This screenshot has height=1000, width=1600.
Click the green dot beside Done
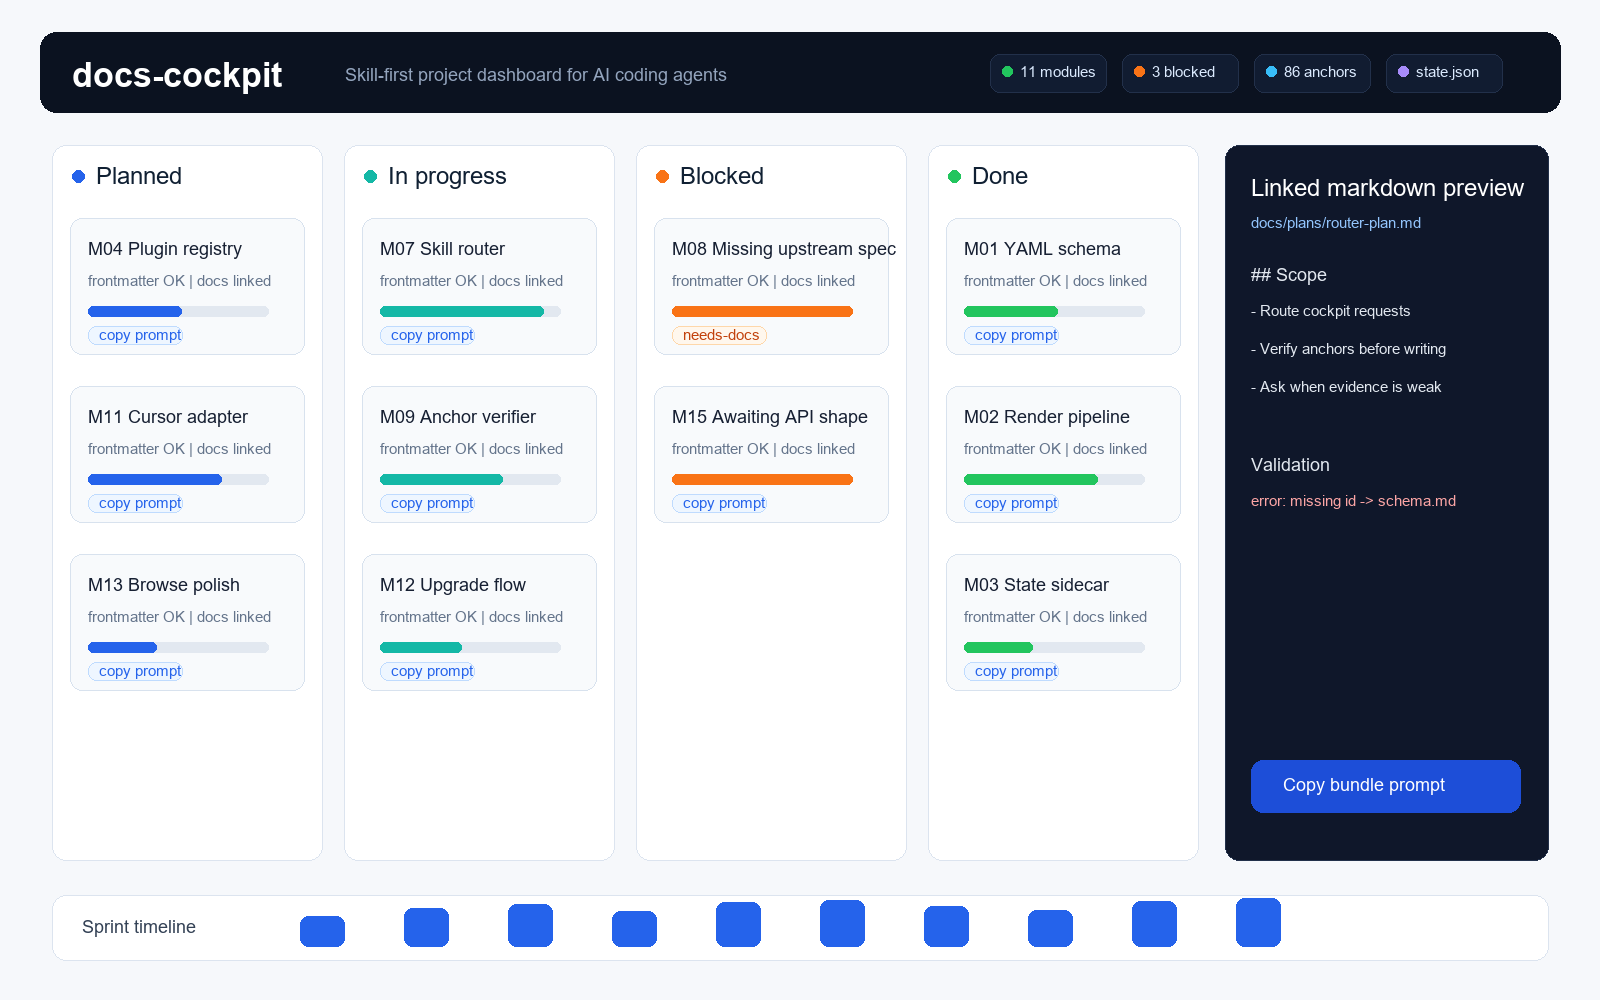click(955, 177)
